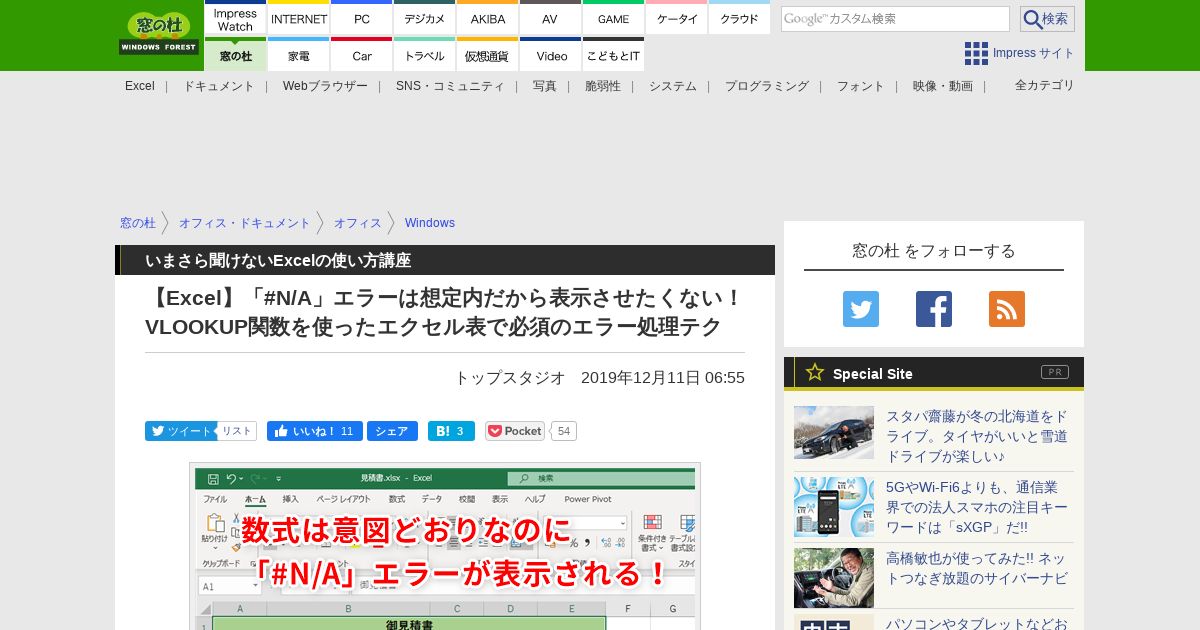Viewport: 1200px width, 630px height.
Task: Click the Special Site star icon
Action: tap(815, 372)
